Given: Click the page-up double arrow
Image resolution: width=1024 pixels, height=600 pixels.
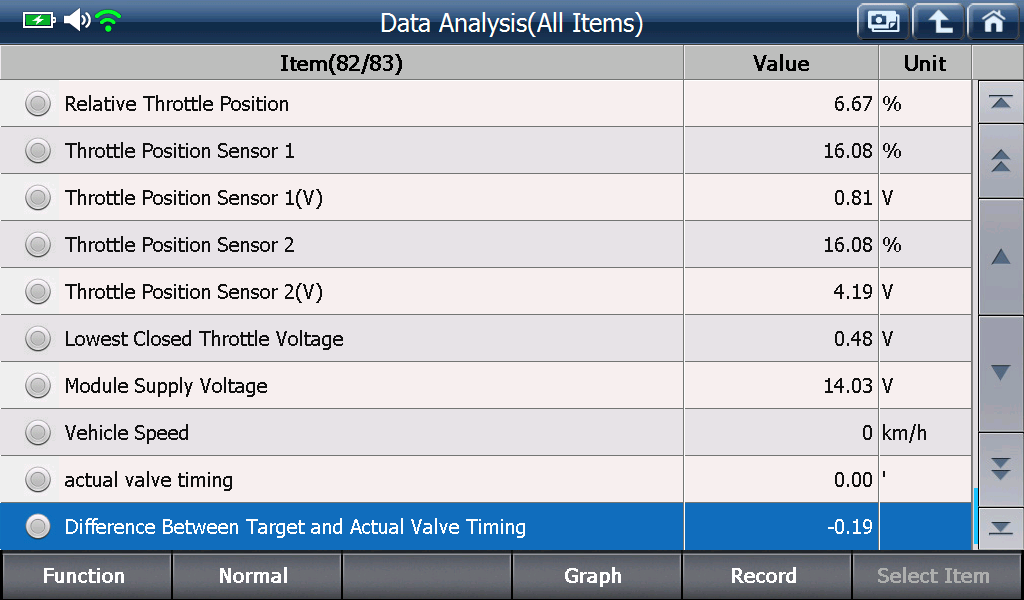Looking at the screenshot, I should 1000,161.
